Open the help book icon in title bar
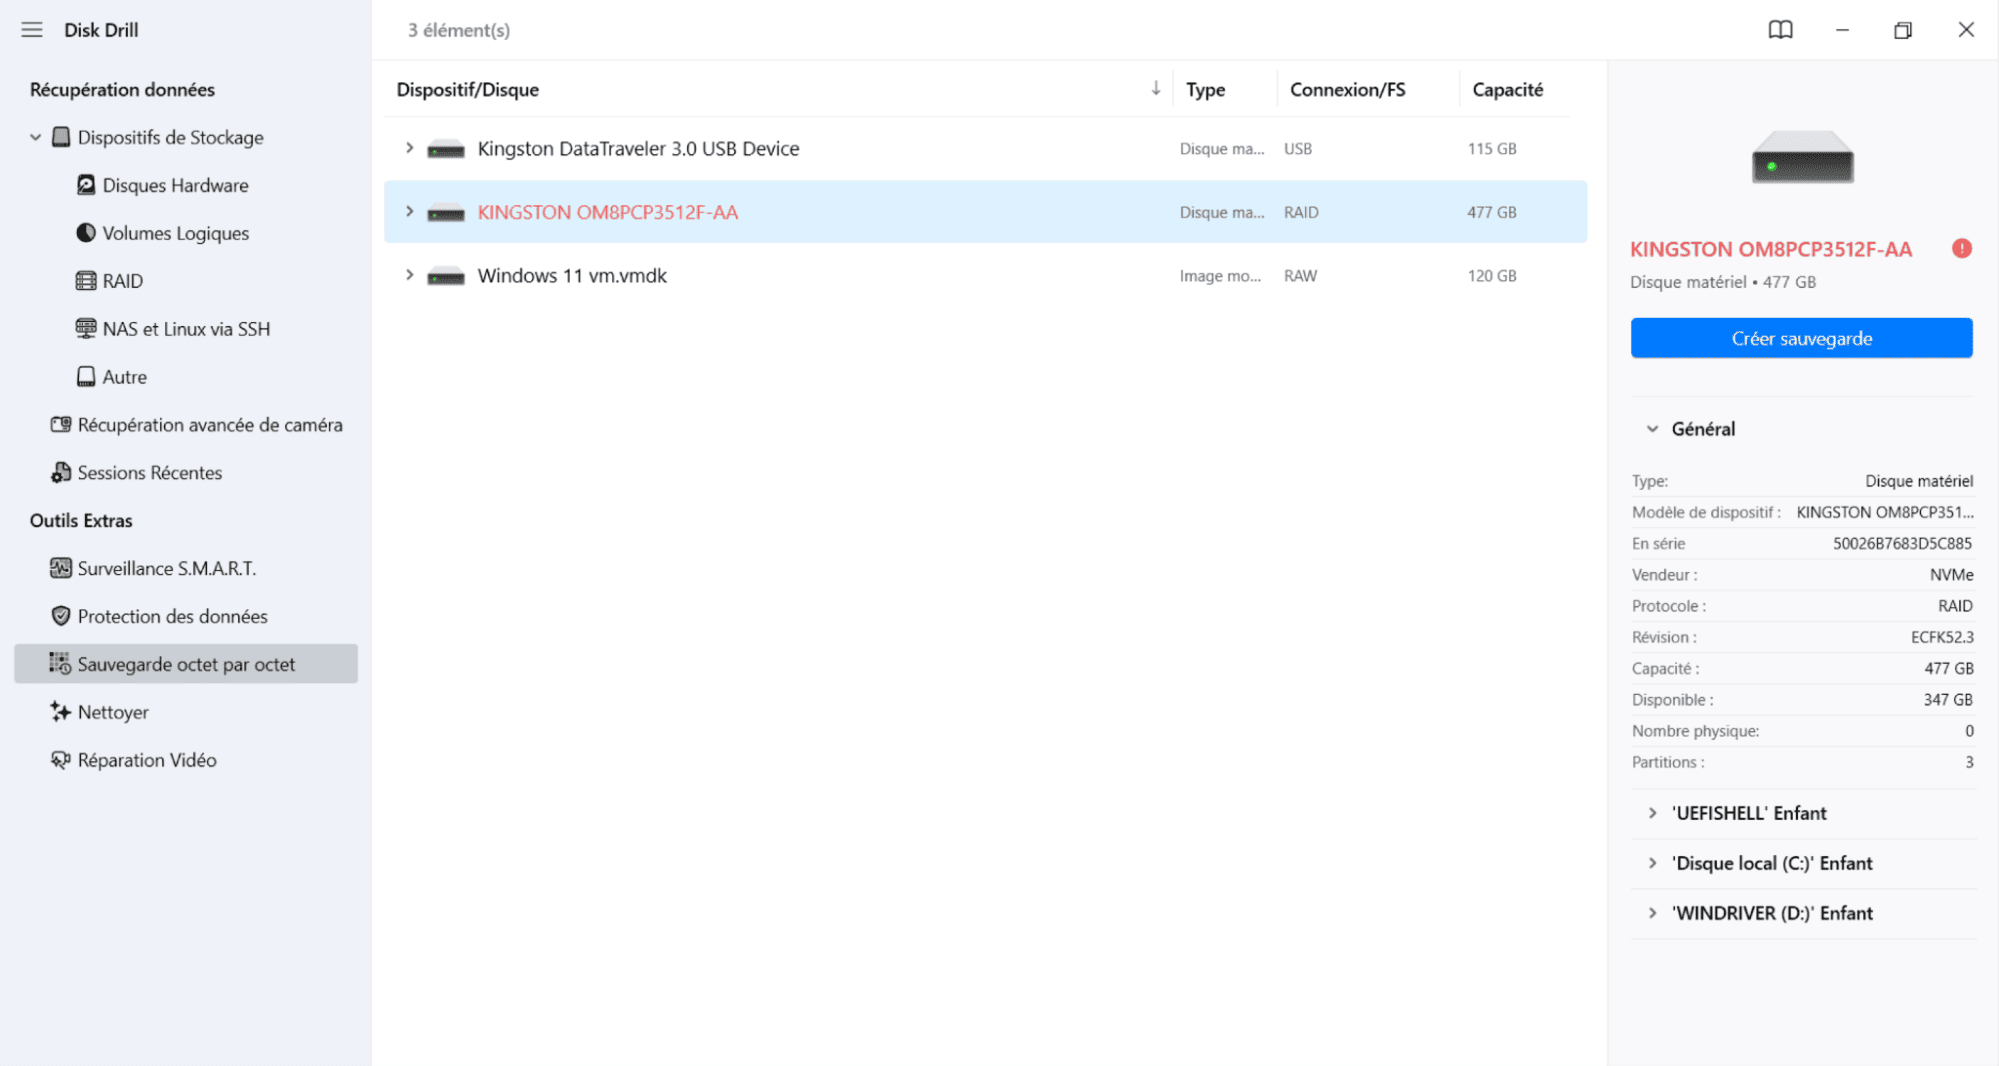Image resolution: width=1999 pixels, height=1066 pixels. 1781,30
